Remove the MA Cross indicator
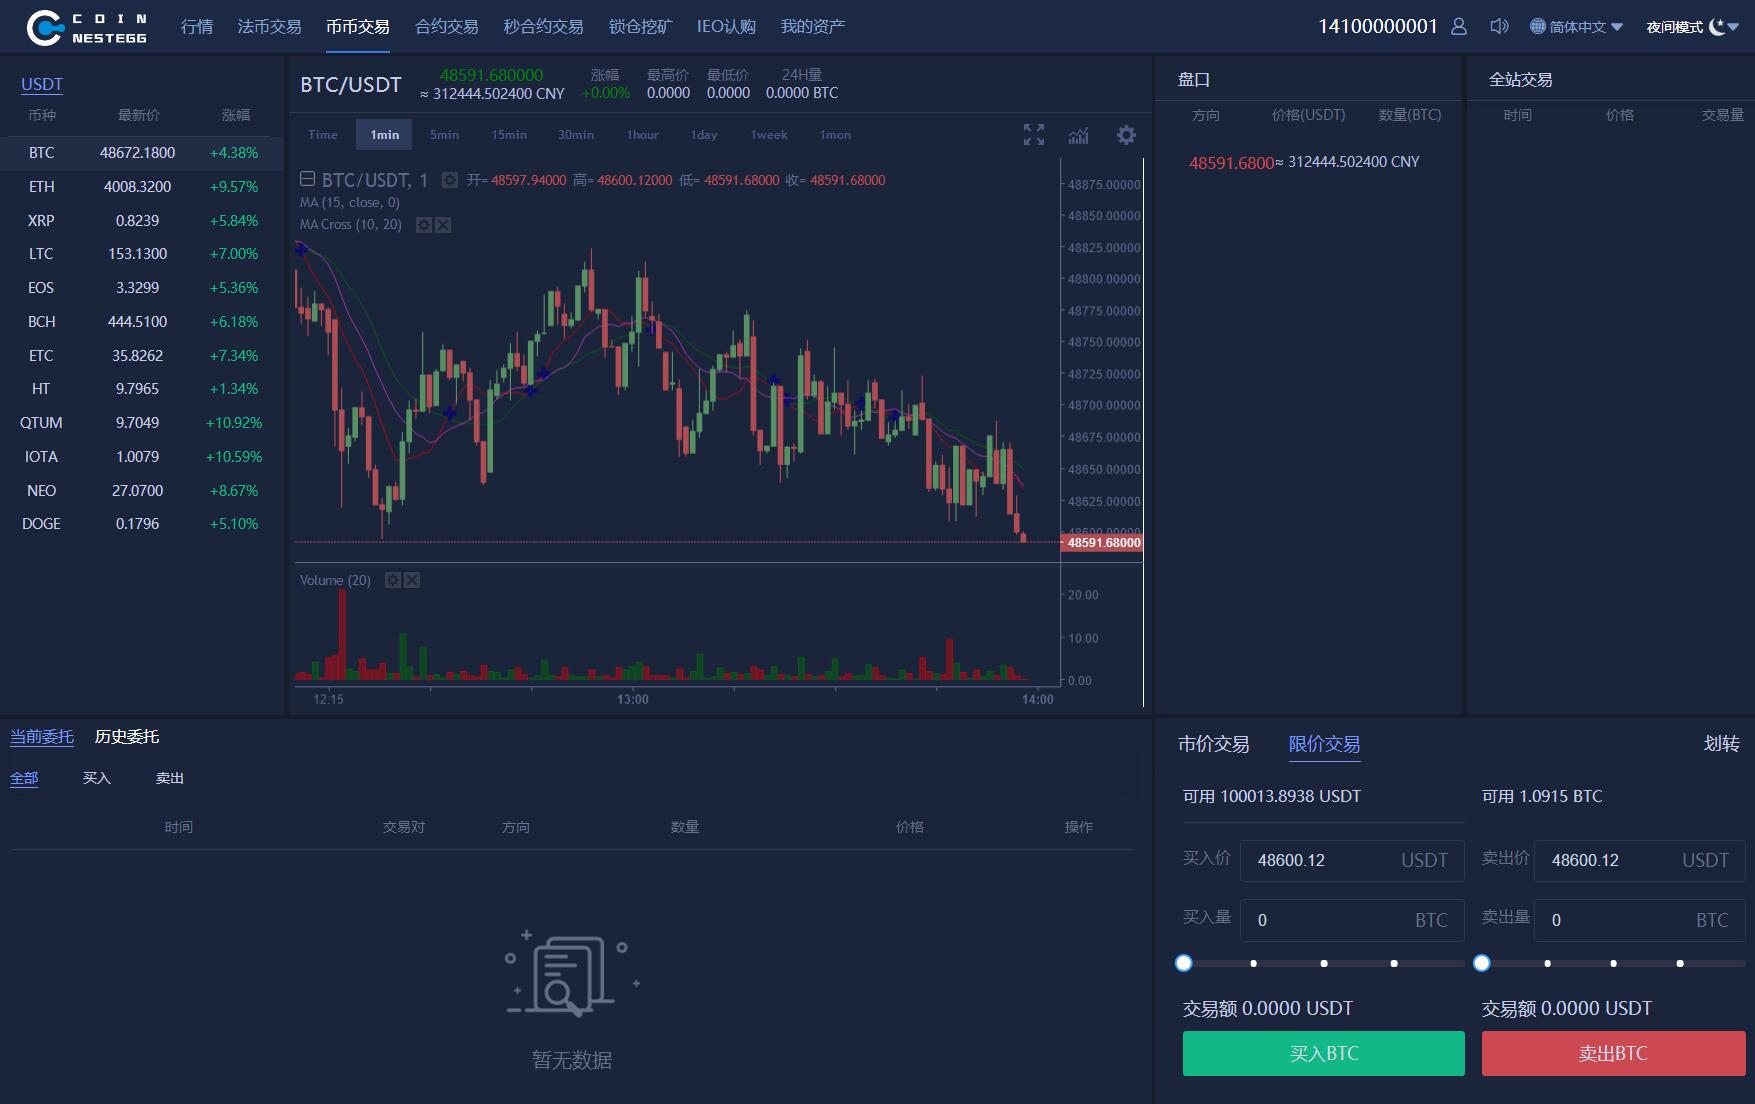 [x=443, y=225]
